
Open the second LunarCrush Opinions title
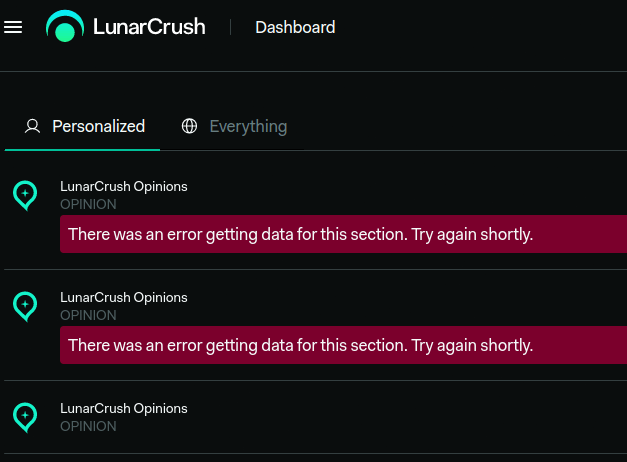click(124, 297)
